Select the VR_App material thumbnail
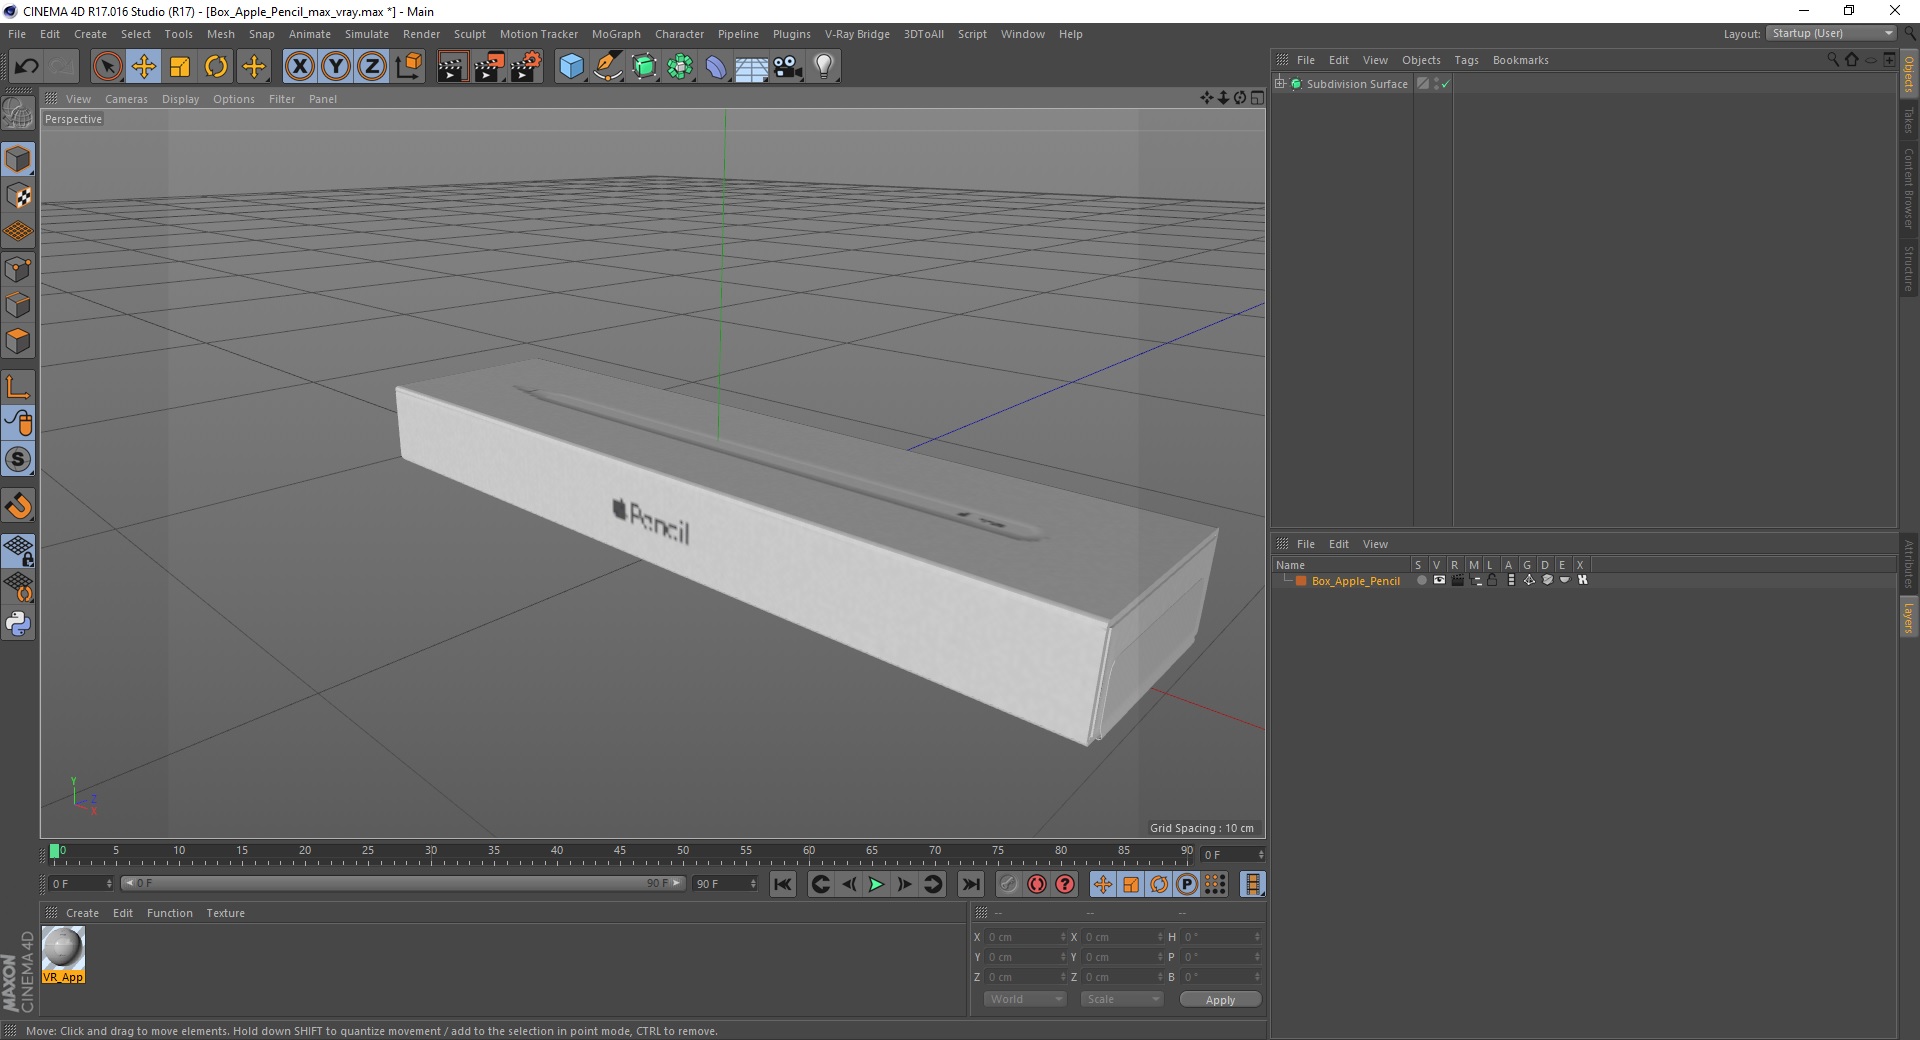1920x1040 pixels. click(63, 949)
